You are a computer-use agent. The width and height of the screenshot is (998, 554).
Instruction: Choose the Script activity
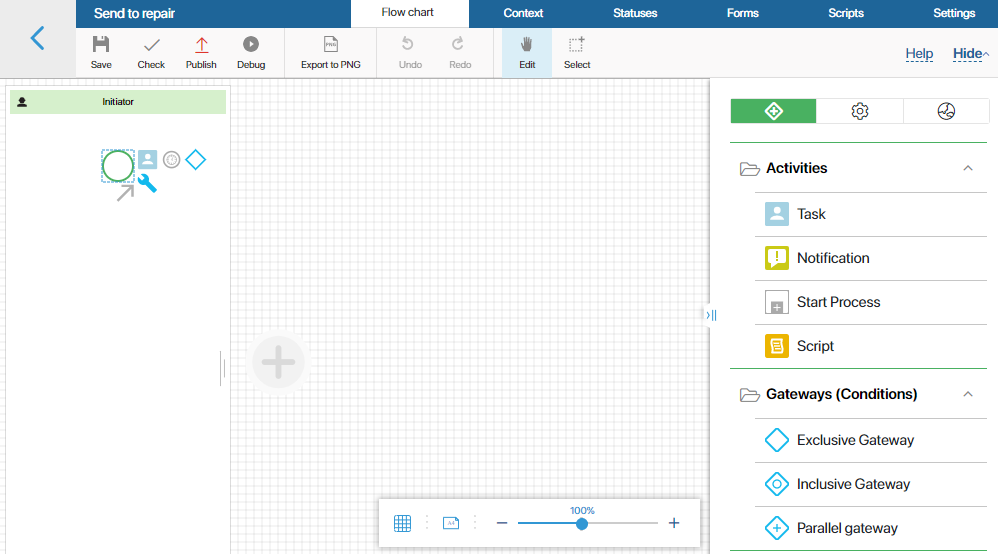[x=871, y=346]
